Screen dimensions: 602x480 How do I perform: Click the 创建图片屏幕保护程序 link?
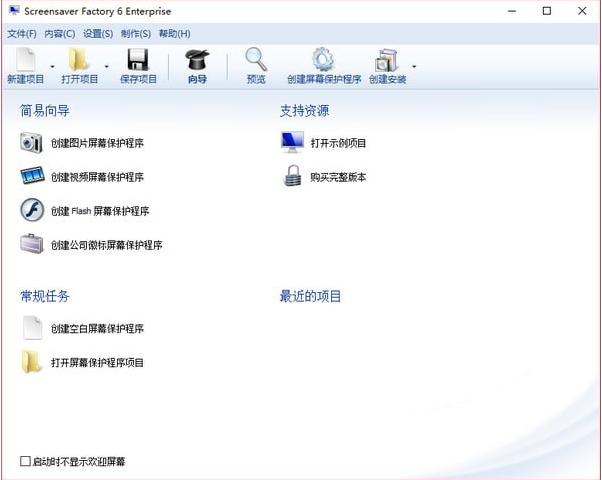(x=98, y=143)
